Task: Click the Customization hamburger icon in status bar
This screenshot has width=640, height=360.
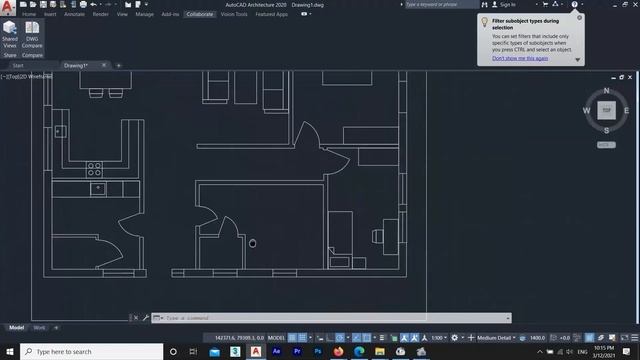Action: point(635,338)
